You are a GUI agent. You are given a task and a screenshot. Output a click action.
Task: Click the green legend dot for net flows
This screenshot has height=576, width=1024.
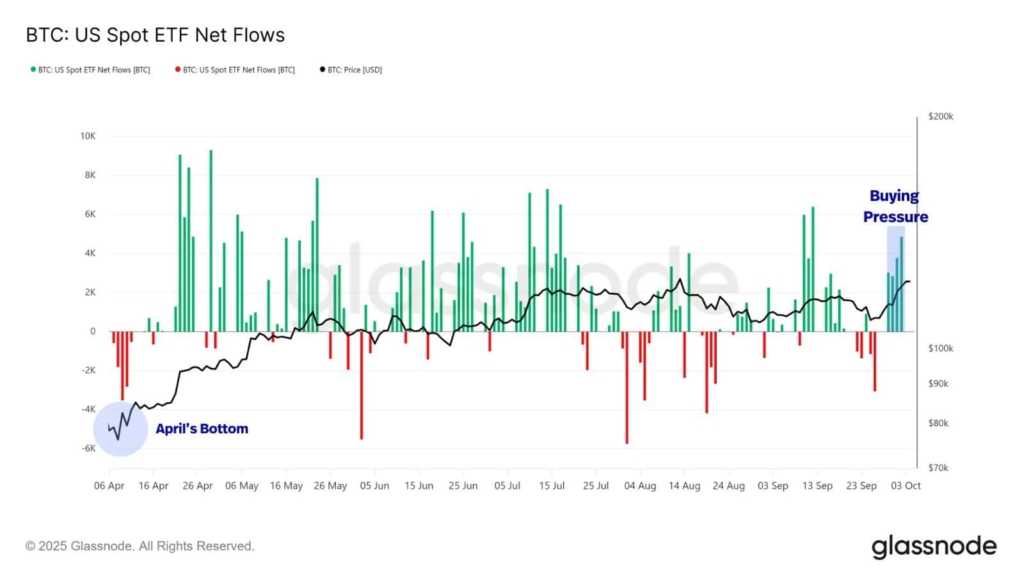tap(33, 70)
